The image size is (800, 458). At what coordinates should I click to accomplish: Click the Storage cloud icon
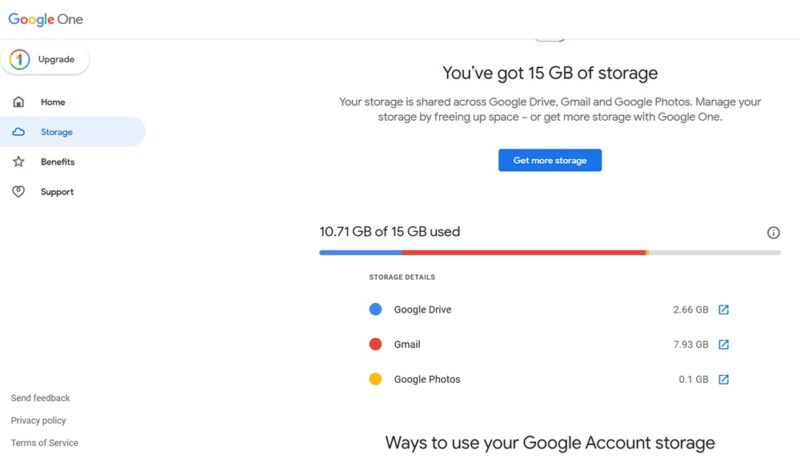point(18,132)
